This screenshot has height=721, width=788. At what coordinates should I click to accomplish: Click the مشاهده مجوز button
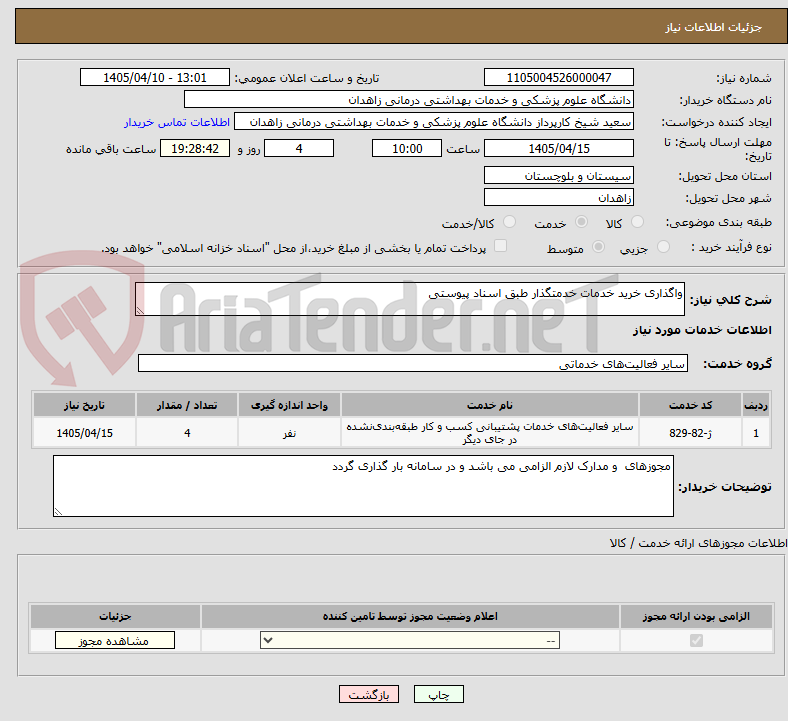[115, 641]
